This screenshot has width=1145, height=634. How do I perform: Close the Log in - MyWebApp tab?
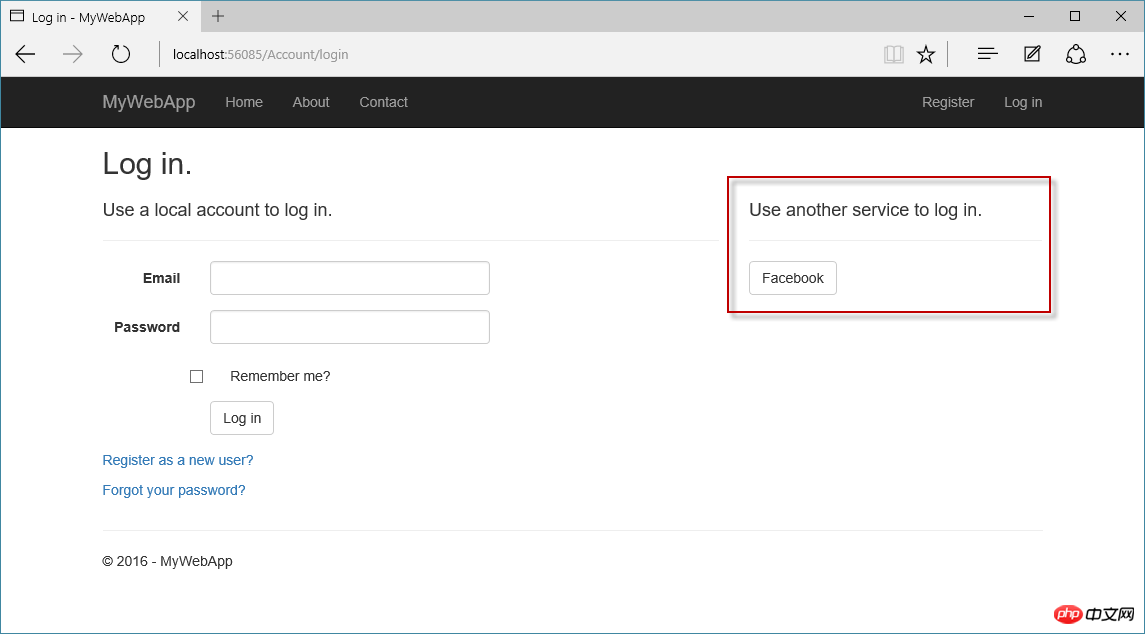(183, 16)
